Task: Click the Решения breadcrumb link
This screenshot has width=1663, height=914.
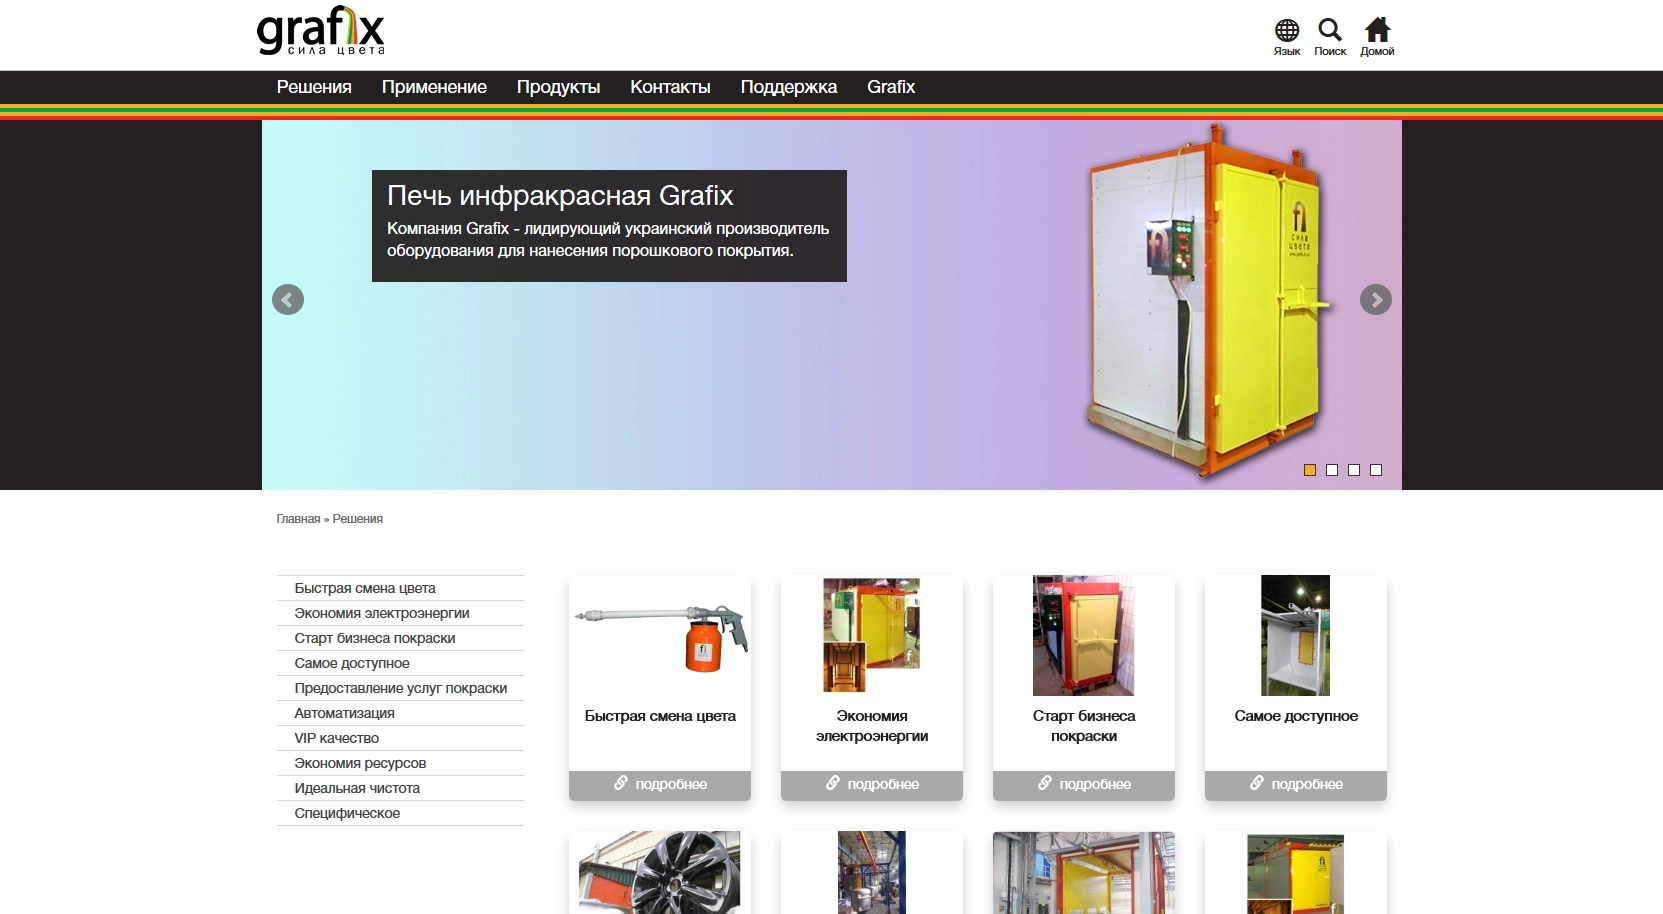Action: point(358,519)
